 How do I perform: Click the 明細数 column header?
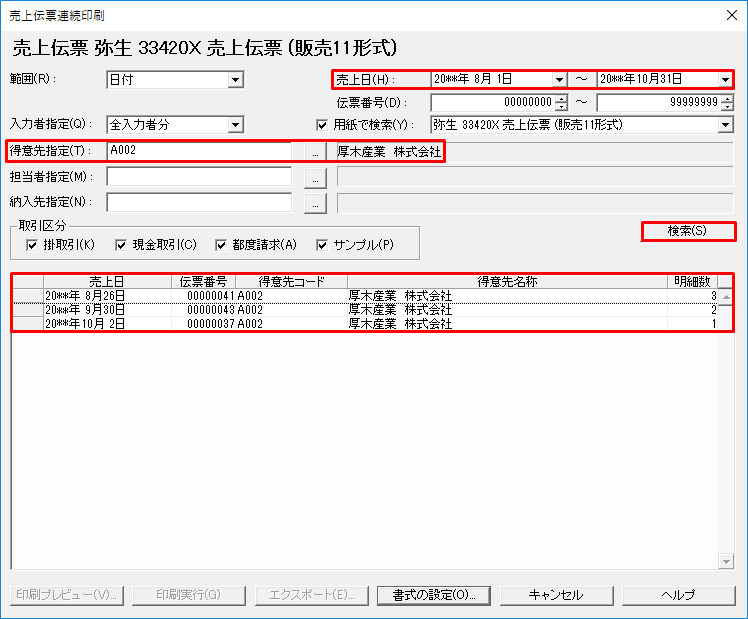692,281
